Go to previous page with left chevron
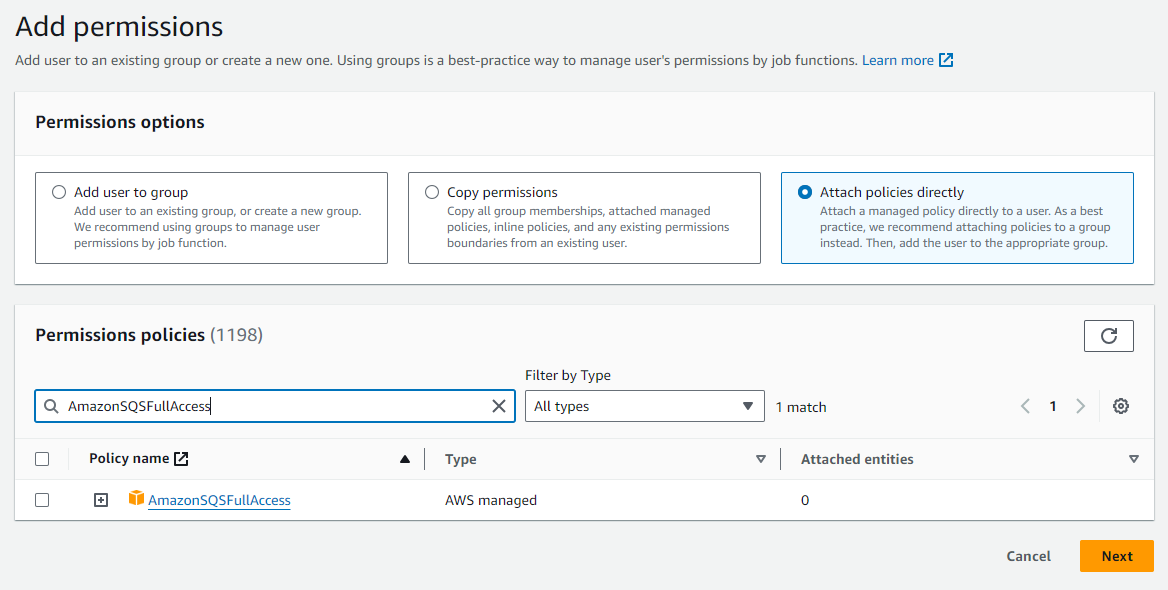This screenshot has height=590, width=1168. tap(1025, 406)
